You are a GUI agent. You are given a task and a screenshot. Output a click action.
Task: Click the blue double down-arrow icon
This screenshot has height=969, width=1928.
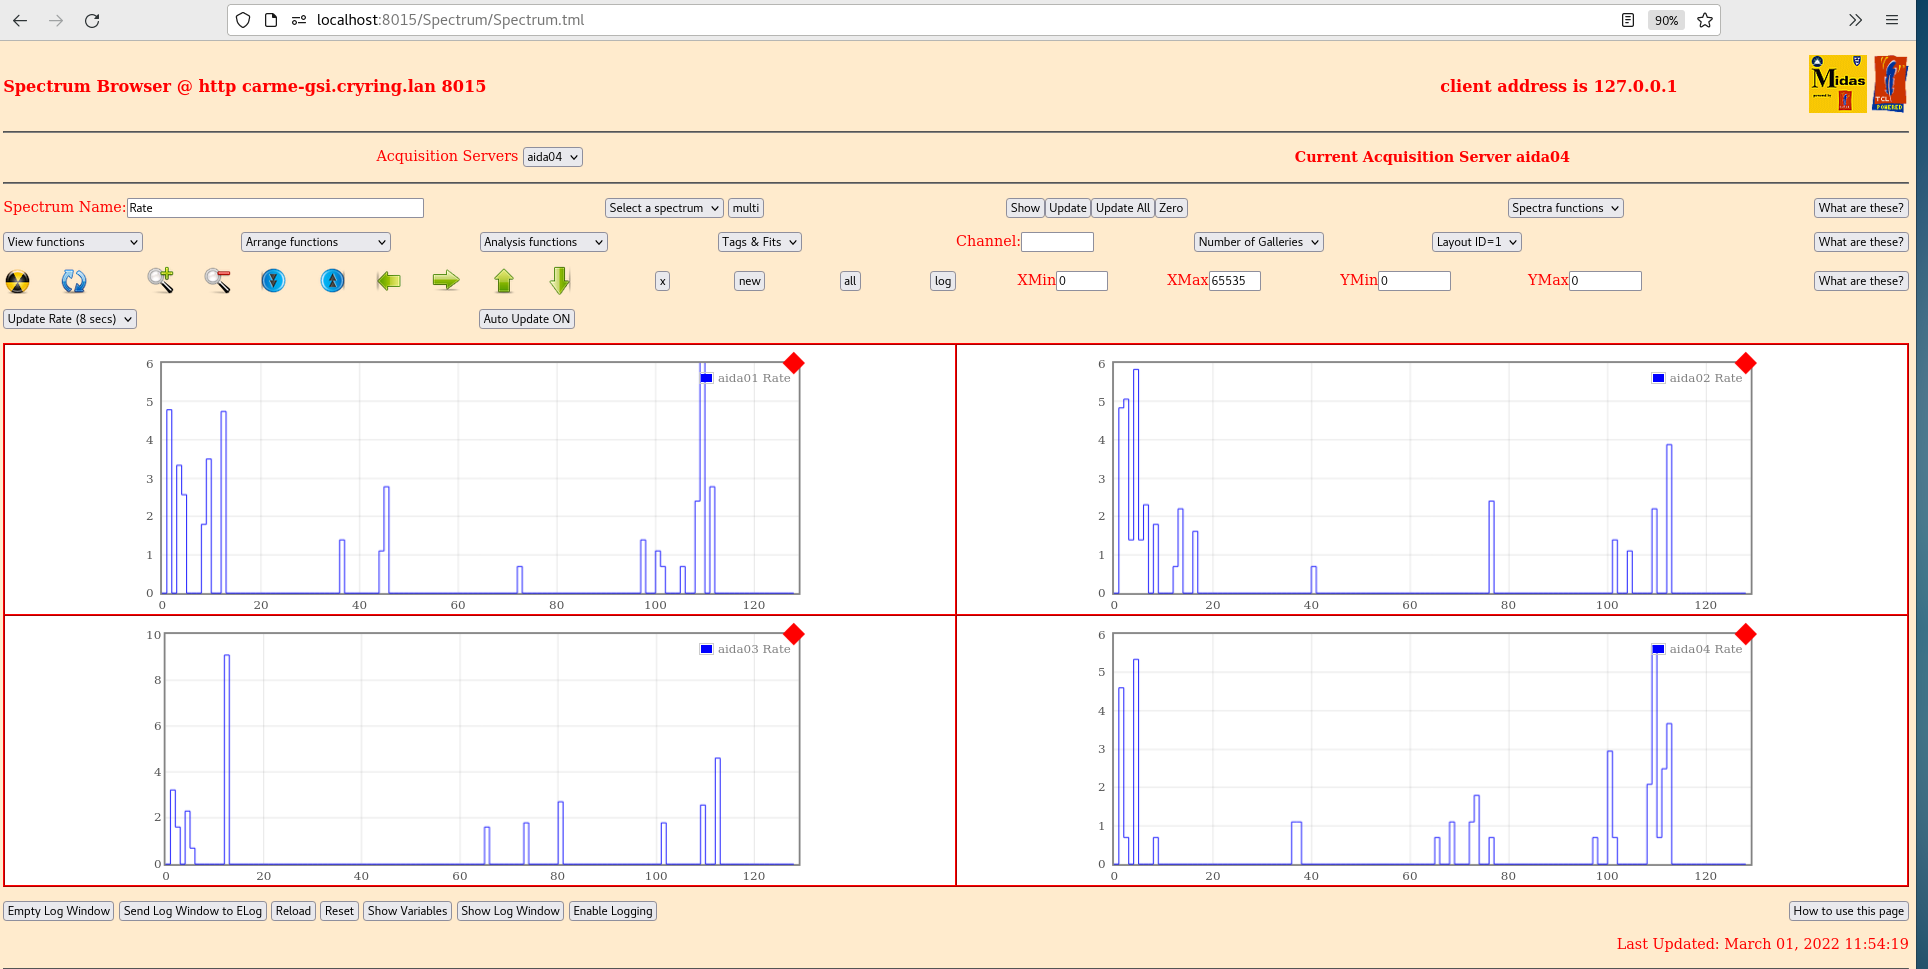click(273, 281)
